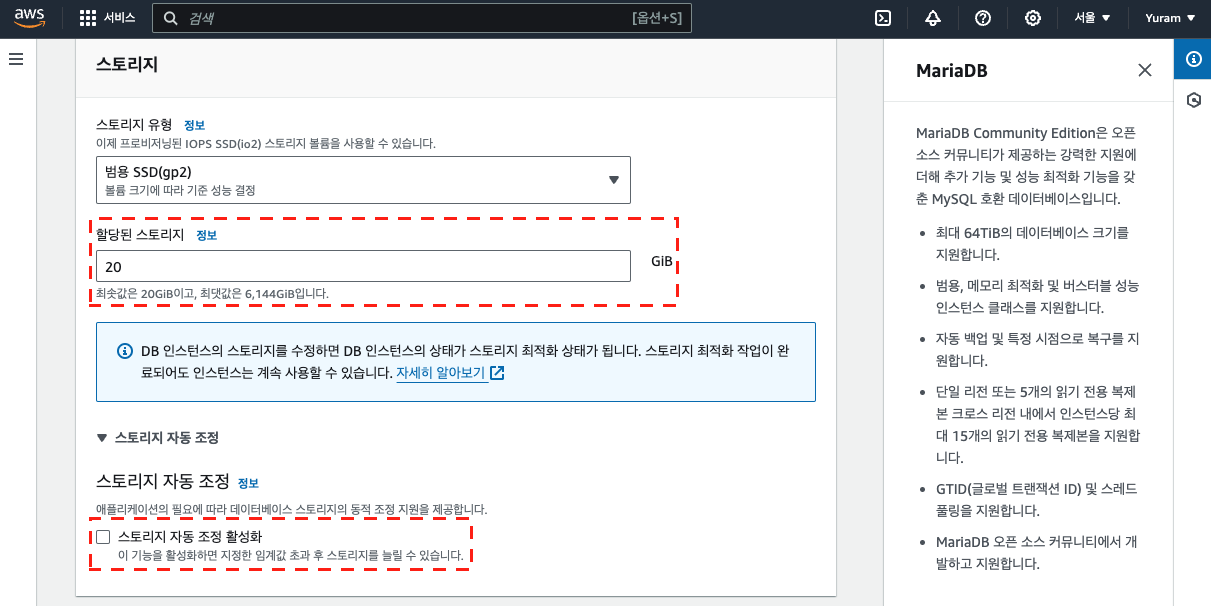Click the bullet about GTID and 스레드 풀링
The image size is (1211, 606).
pyautogui.click(x=1036, y=499)
